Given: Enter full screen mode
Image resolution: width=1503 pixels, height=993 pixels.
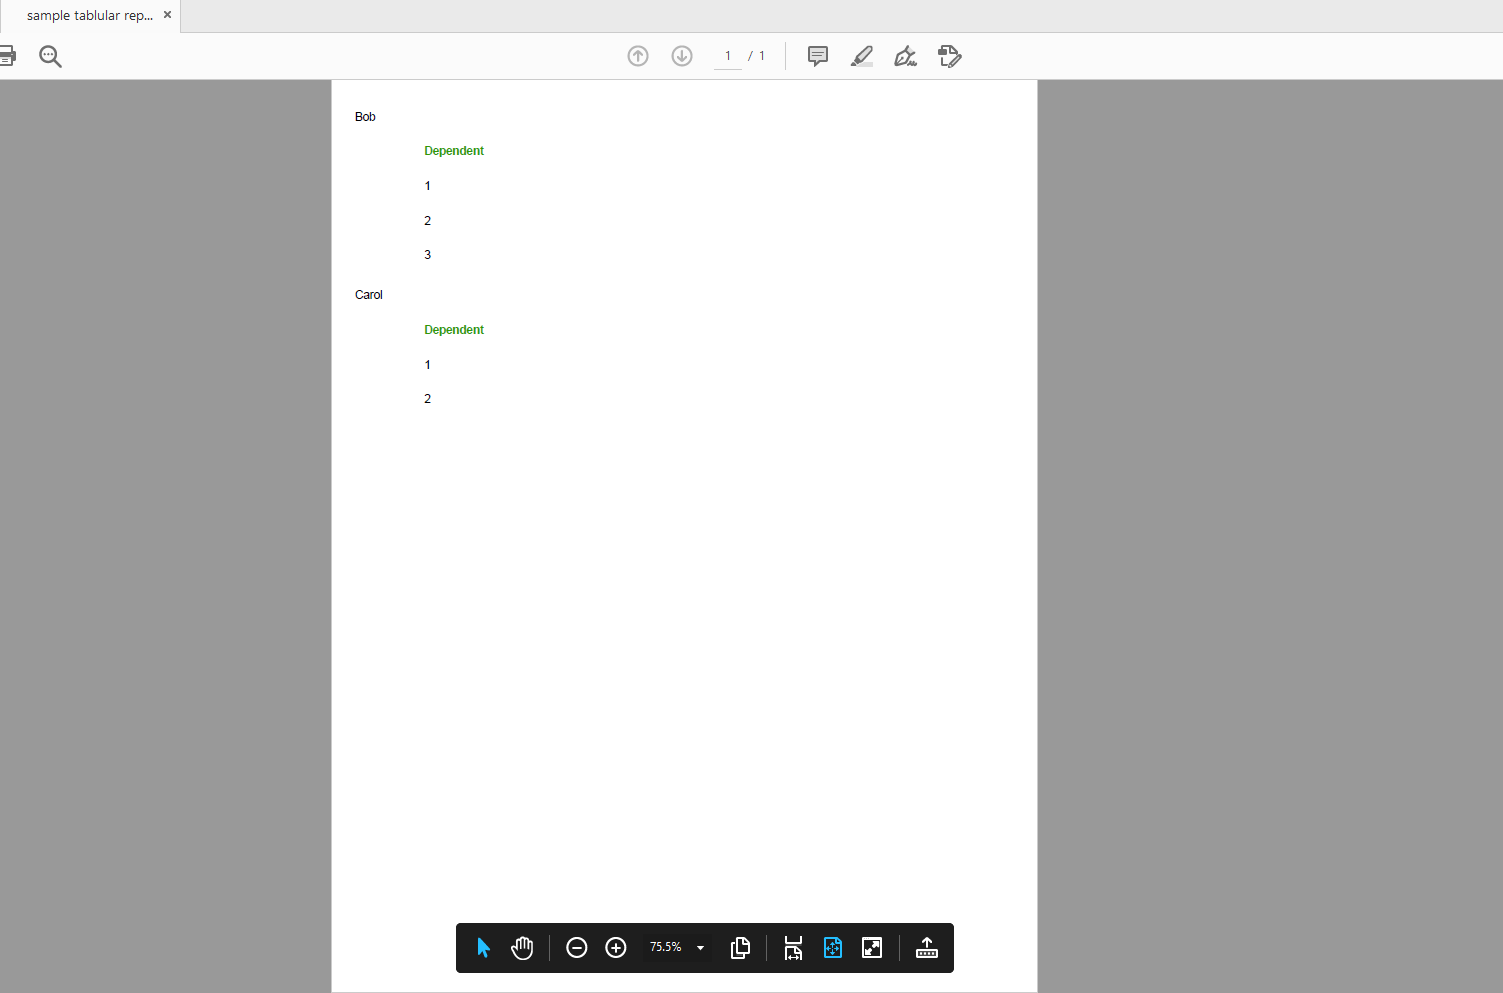Looking at the screenshot, I should (x=872, y=948).
